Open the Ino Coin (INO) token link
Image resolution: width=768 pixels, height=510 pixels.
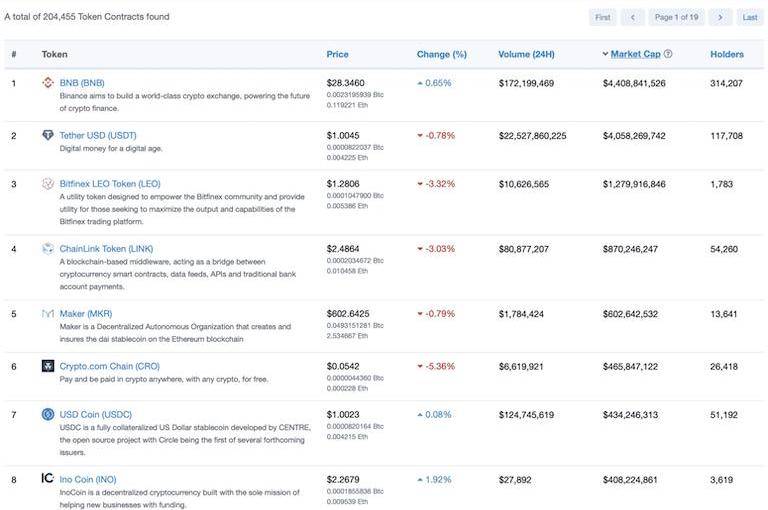[x=88, y=479]
